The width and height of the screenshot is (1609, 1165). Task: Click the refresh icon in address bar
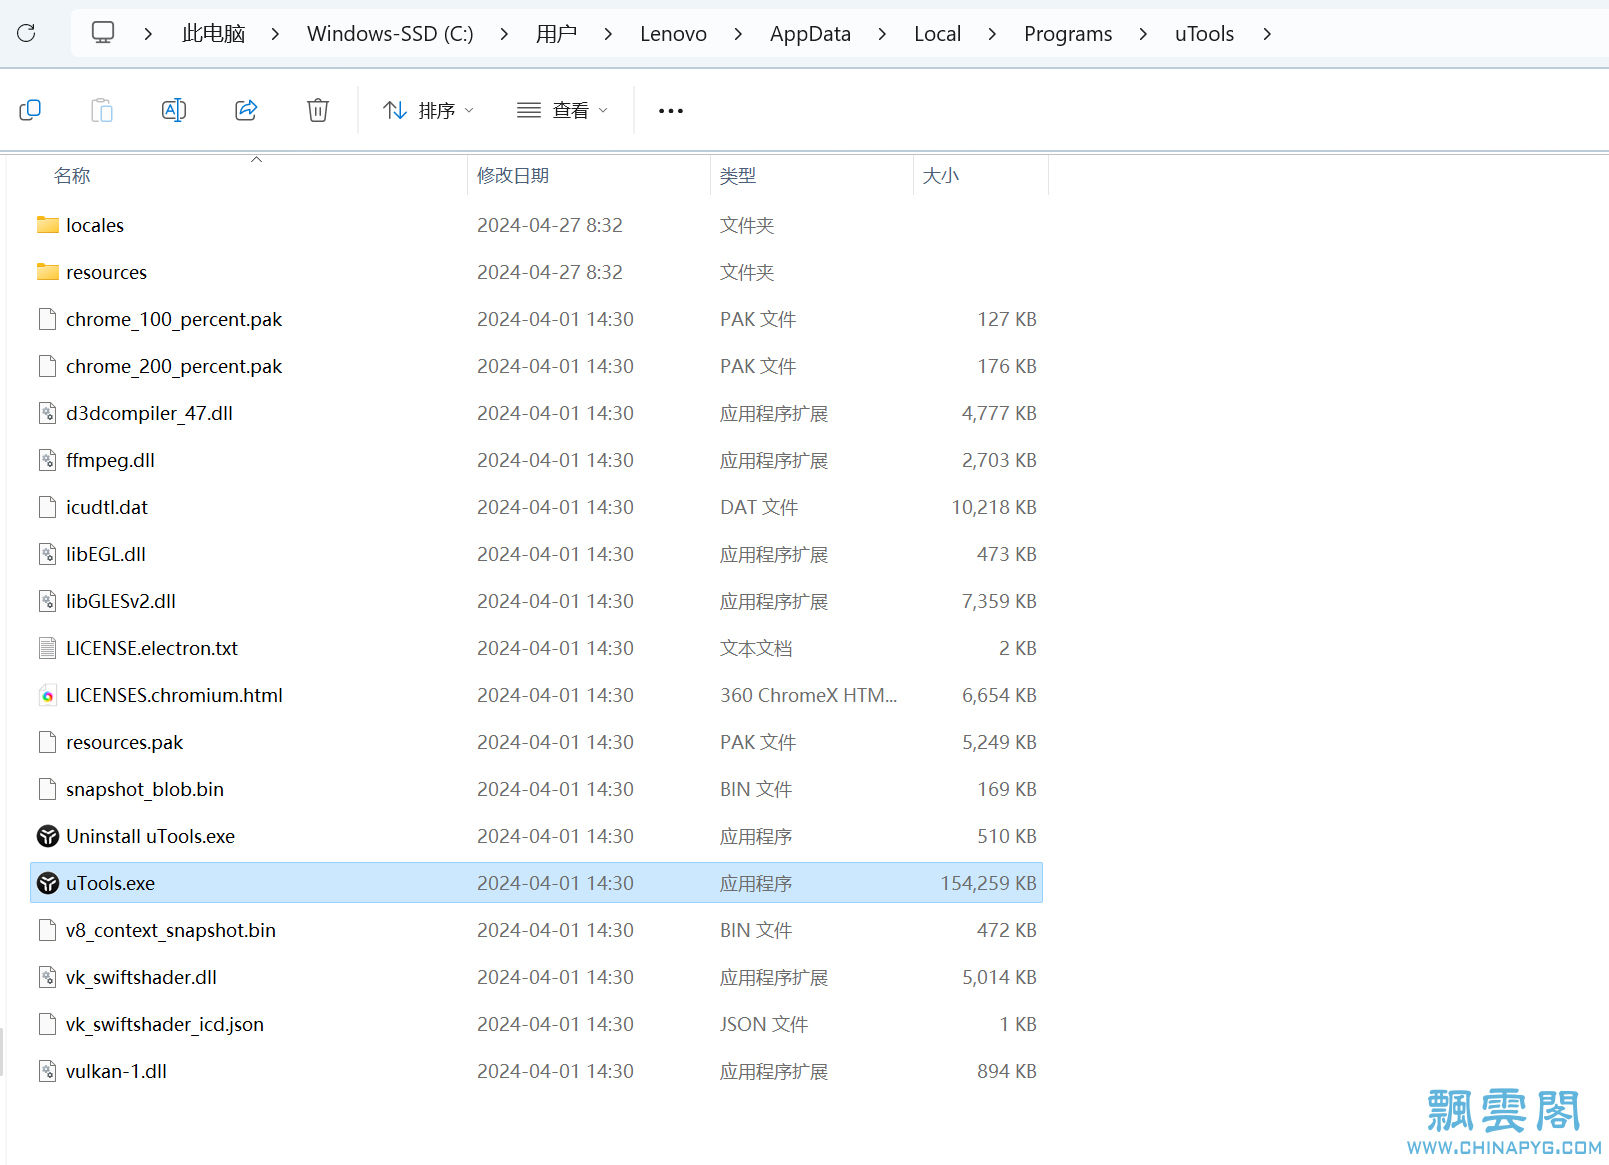point(26,33)
